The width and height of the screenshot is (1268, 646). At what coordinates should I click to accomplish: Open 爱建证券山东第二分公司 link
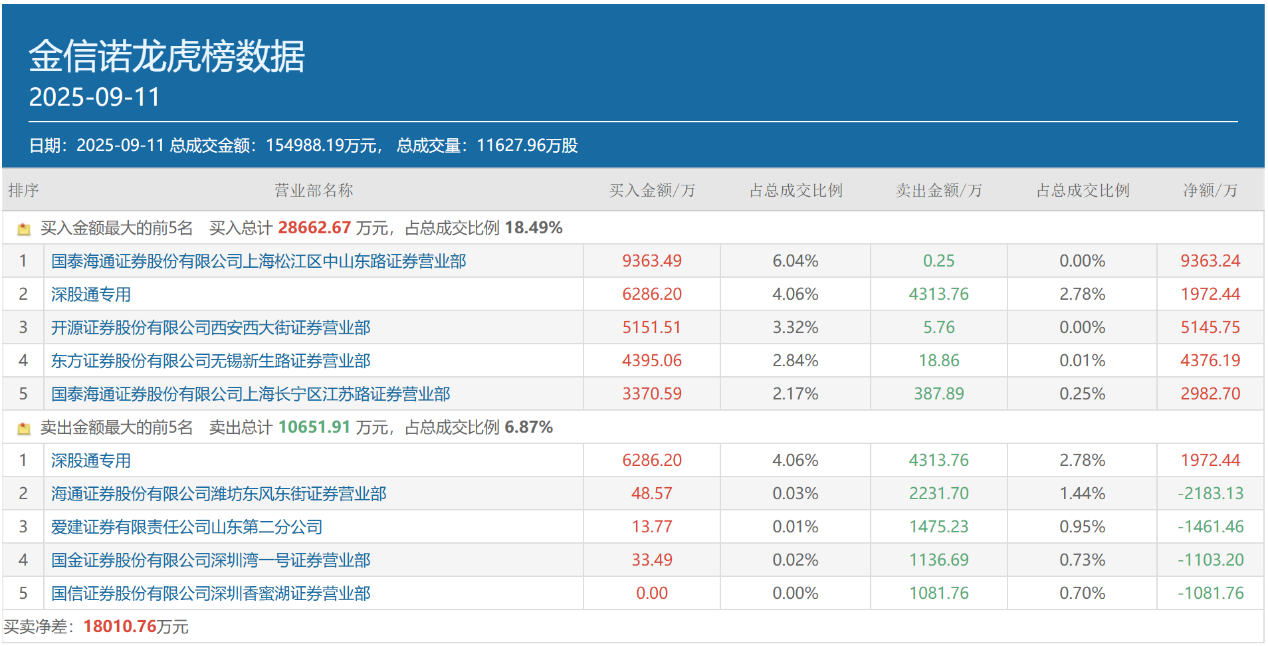click(187, 527)
